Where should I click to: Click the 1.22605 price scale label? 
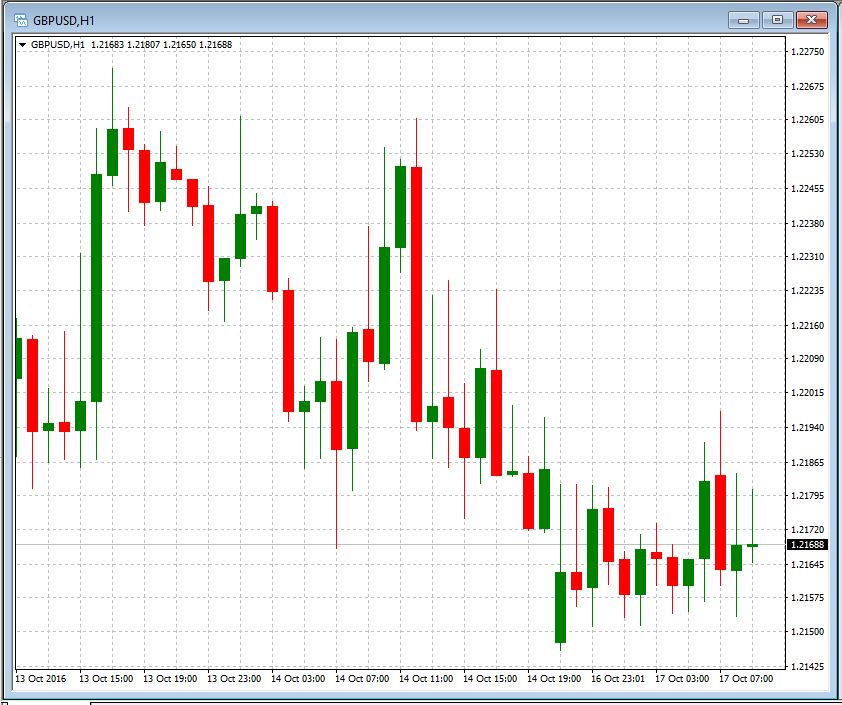tap(808, 120)
